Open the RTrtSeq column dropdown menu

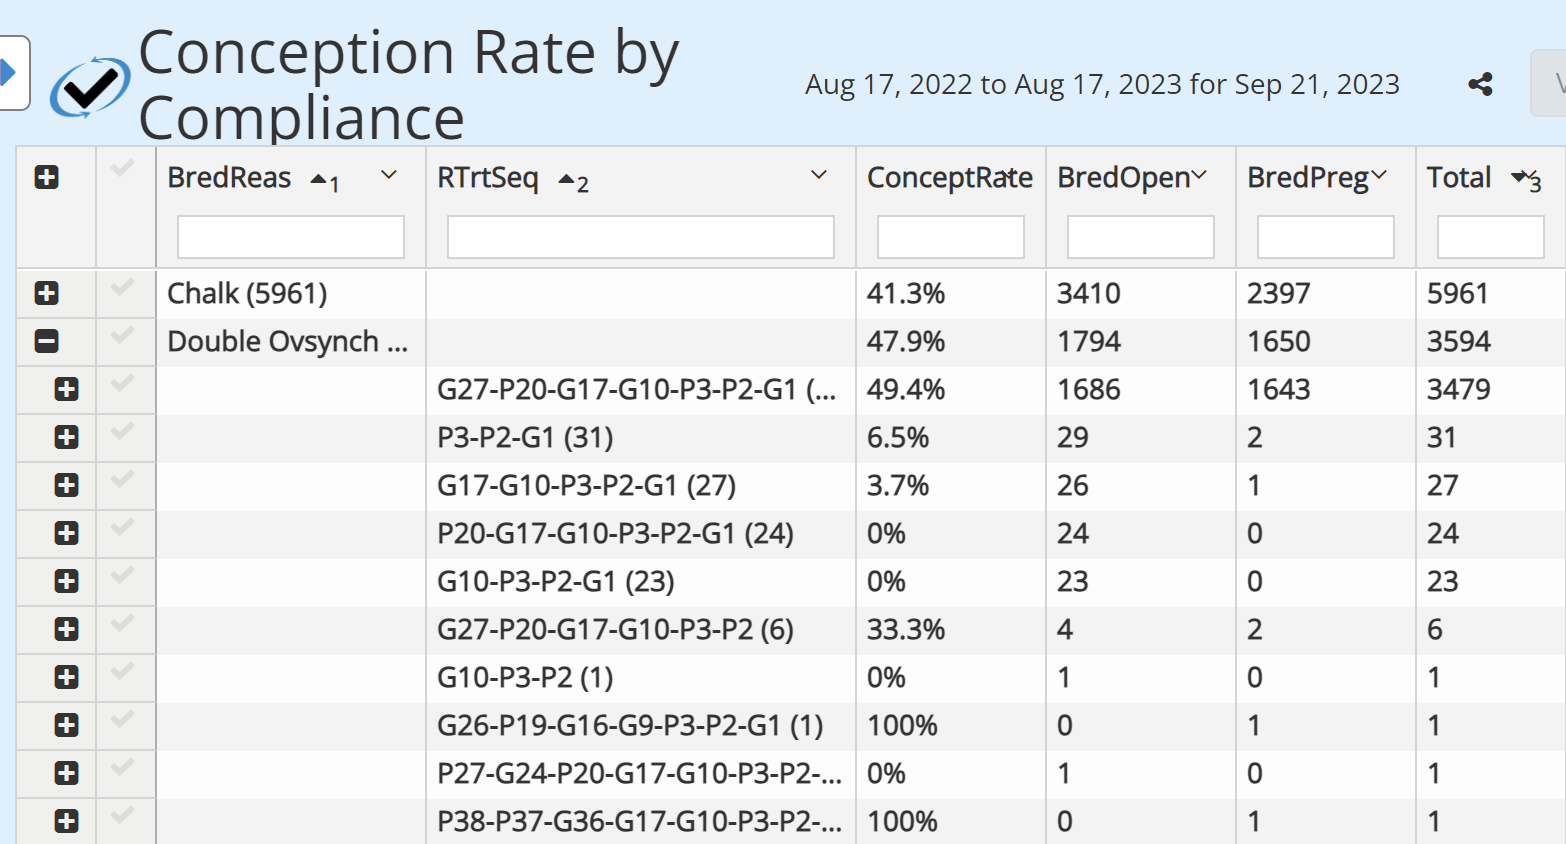click(x=818, y=176)
